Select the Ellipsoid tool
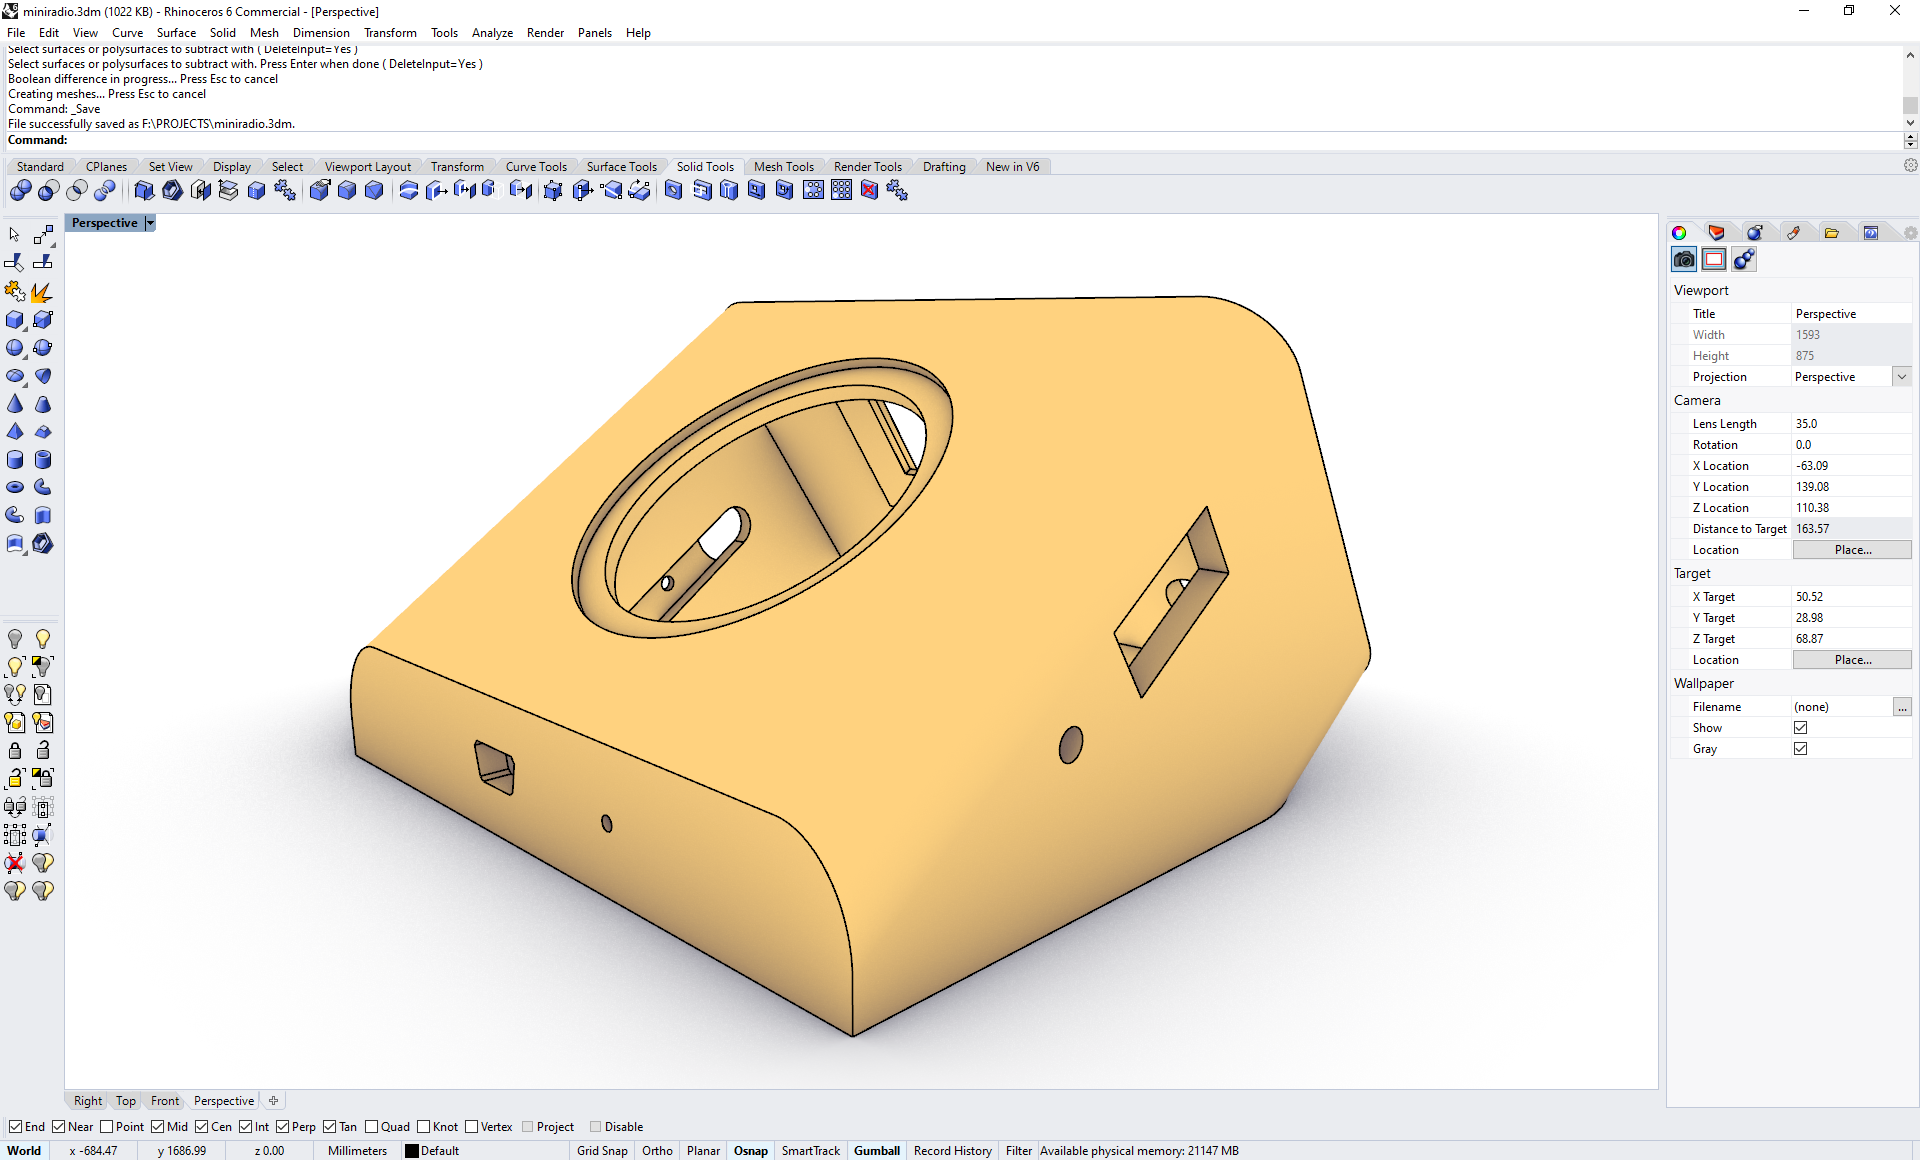 (x=15, y=376)
